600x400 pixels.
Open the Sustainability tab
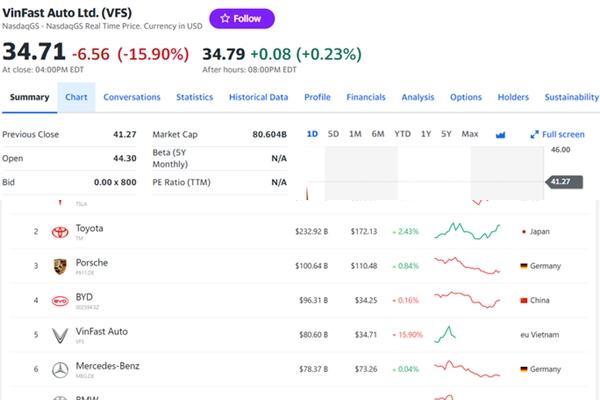[x=571, y=97]
